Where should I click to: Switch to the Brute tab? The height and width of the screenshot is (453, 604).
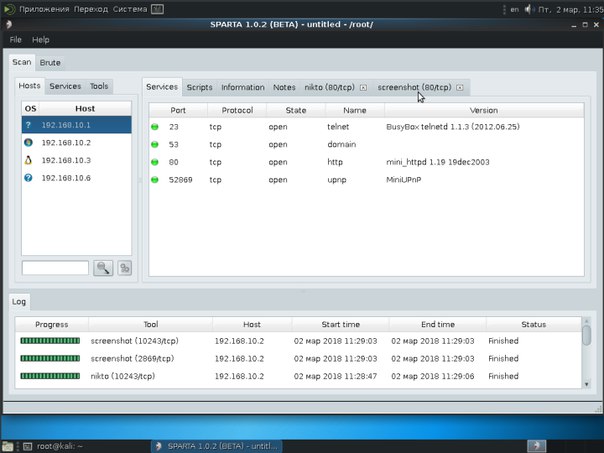tap(50, 63)
